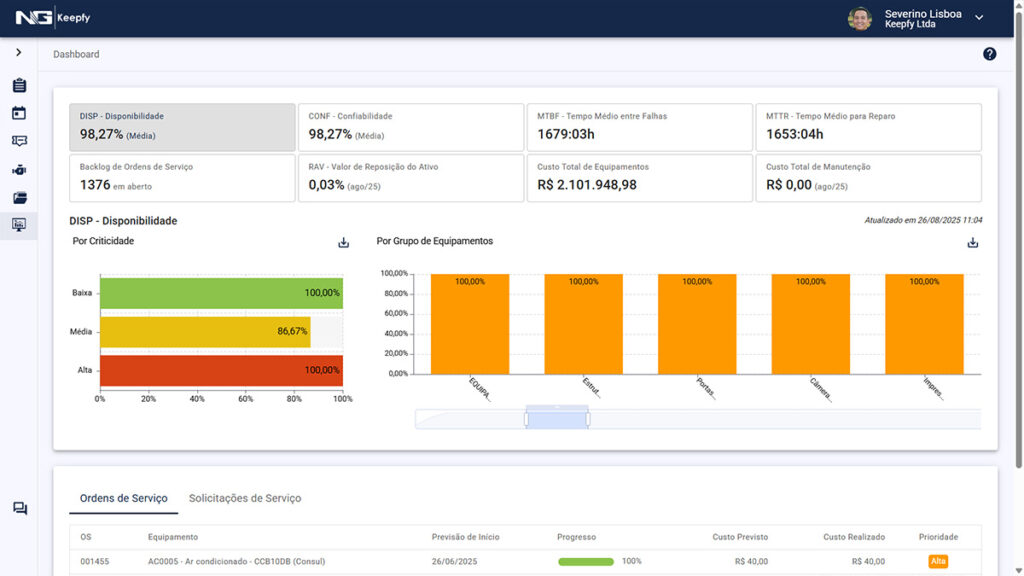Image resolution: width=1024 pixels, height=576 pixels.
Task: Select the Ordens de Serviço tab
Action: tap(123, 498)
